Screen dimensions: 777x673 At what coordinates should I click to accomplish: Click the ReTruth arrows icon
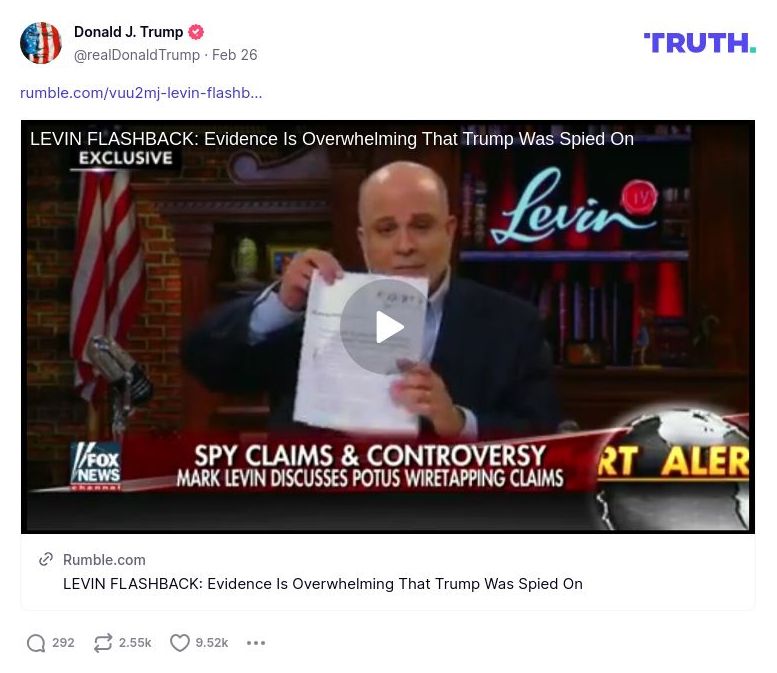pyautogui.click(x=103, y=643)
